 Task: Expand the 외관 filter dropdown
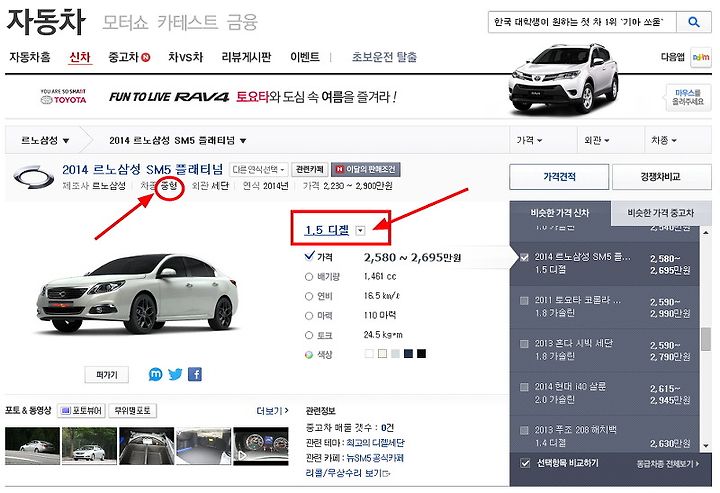click(x=596, y=140)
